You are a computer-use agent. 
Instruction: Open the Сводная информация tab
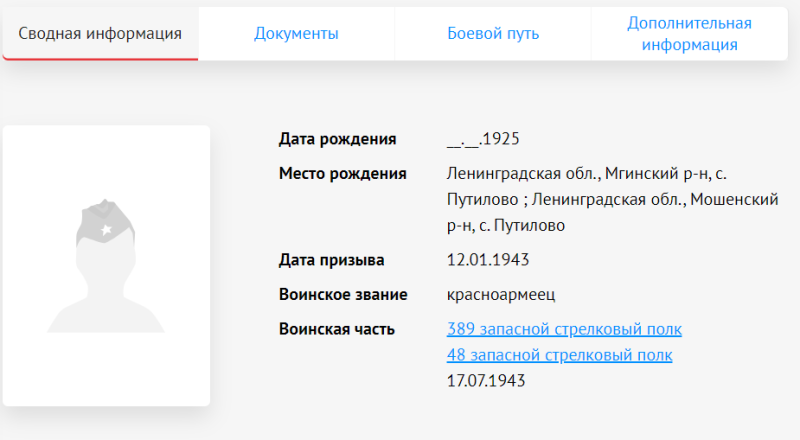(x=100, y=34)
